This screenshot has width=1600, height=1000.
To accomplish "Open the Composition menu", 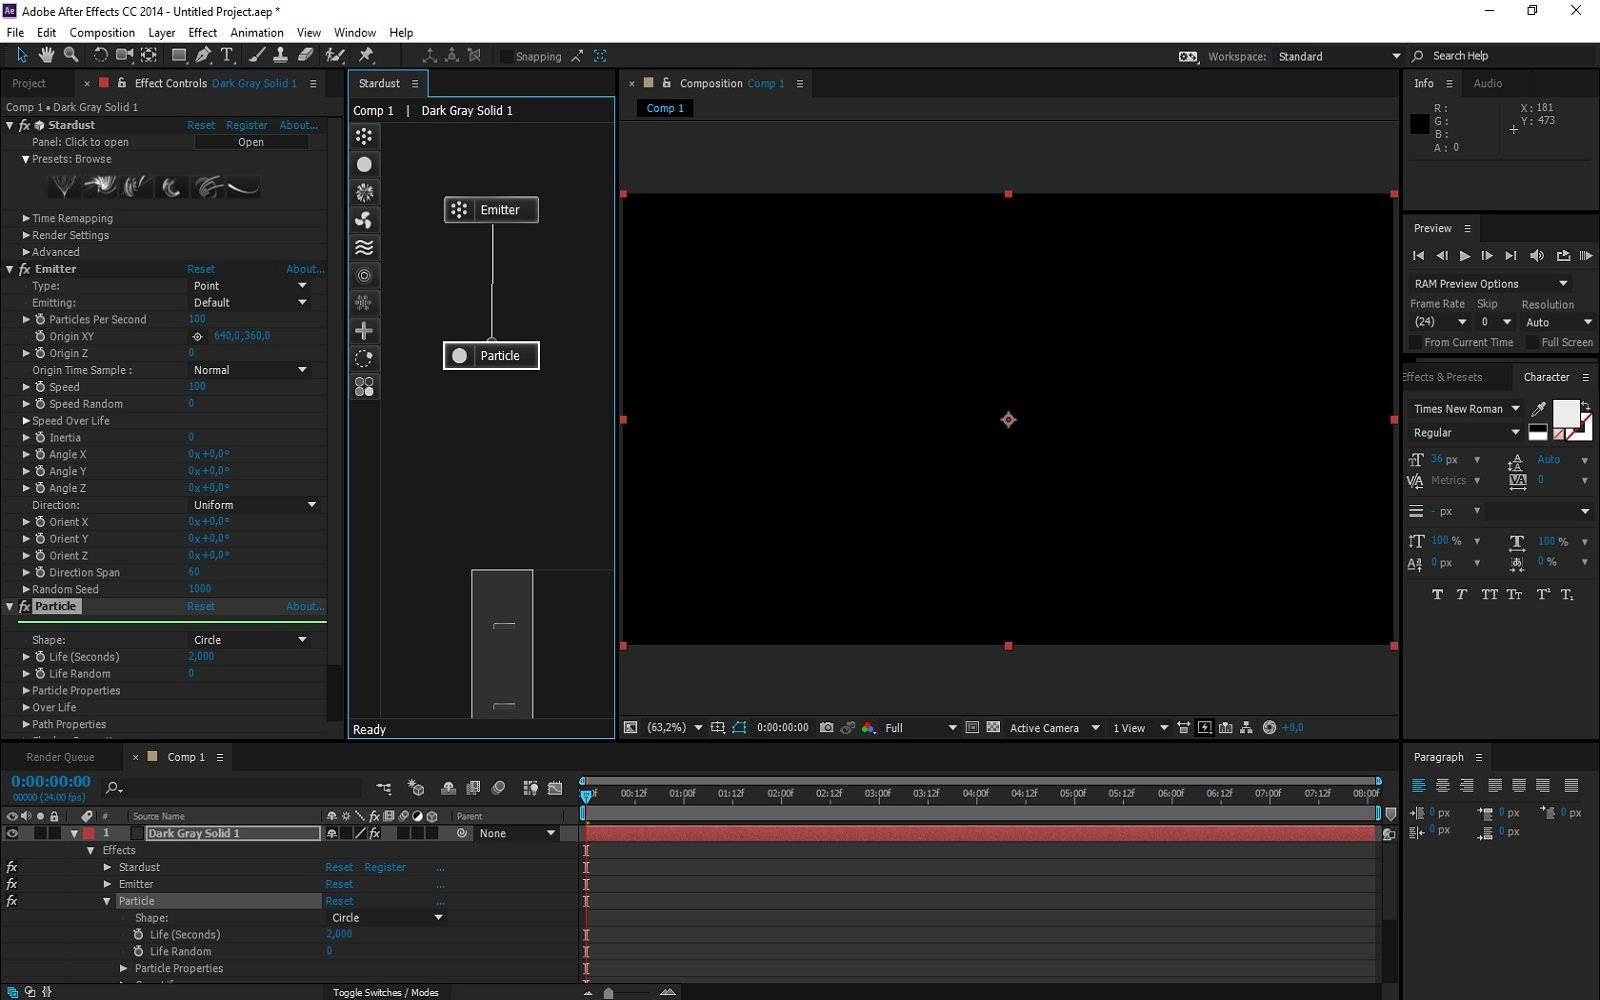I will coord(102,33).
